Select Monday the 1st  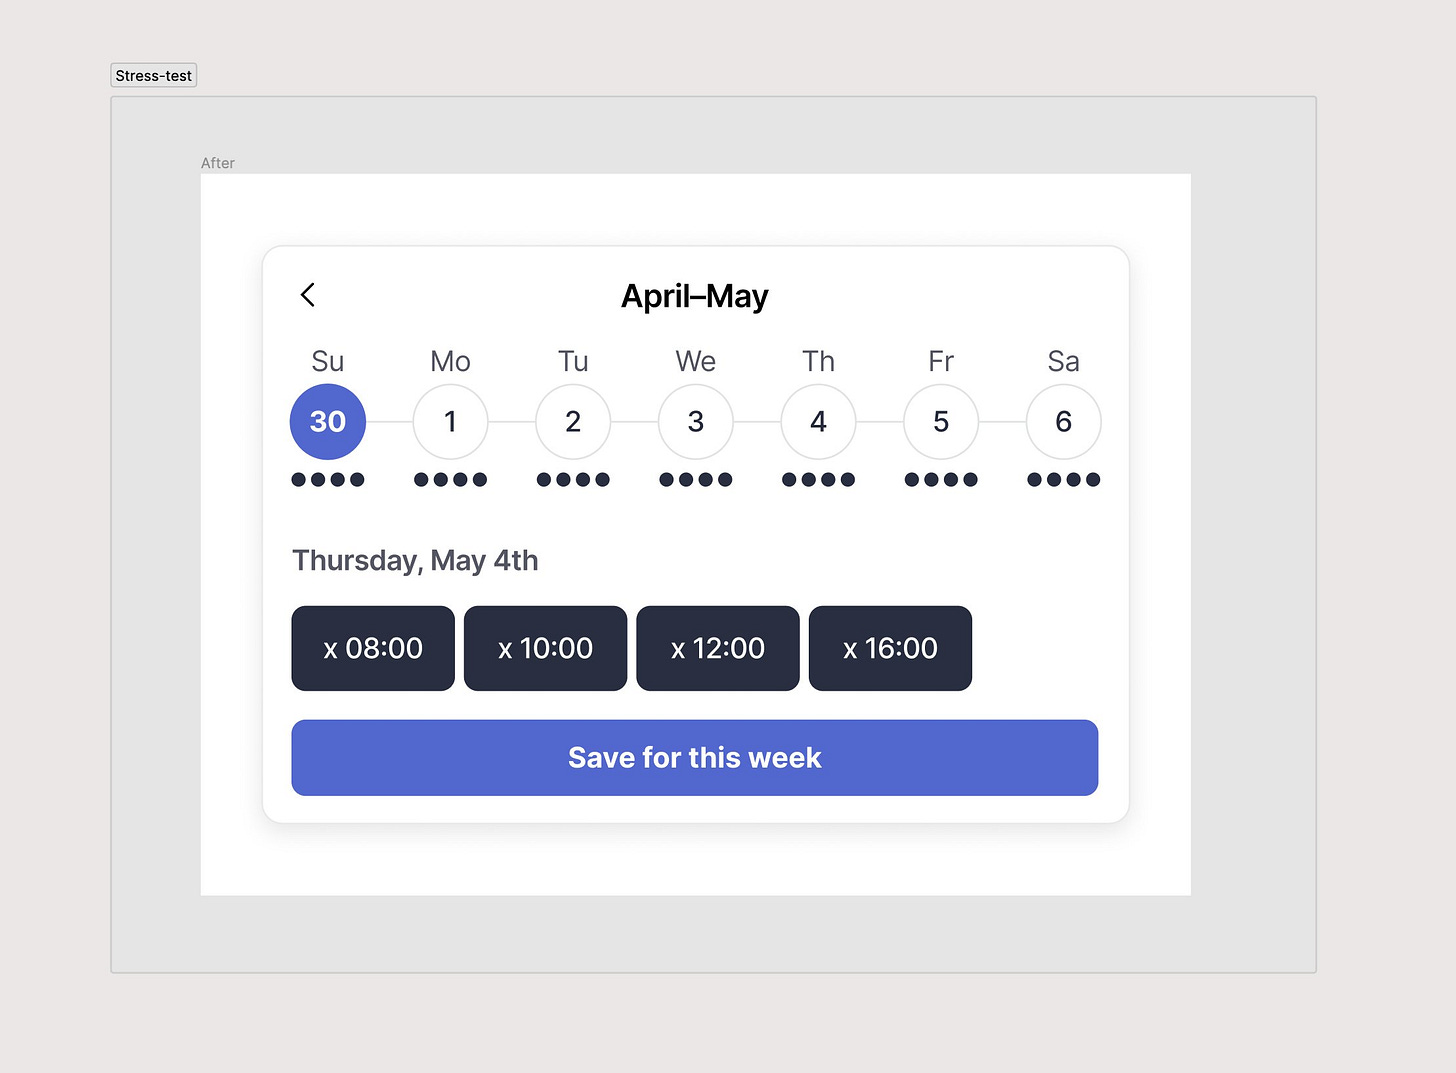450,421
